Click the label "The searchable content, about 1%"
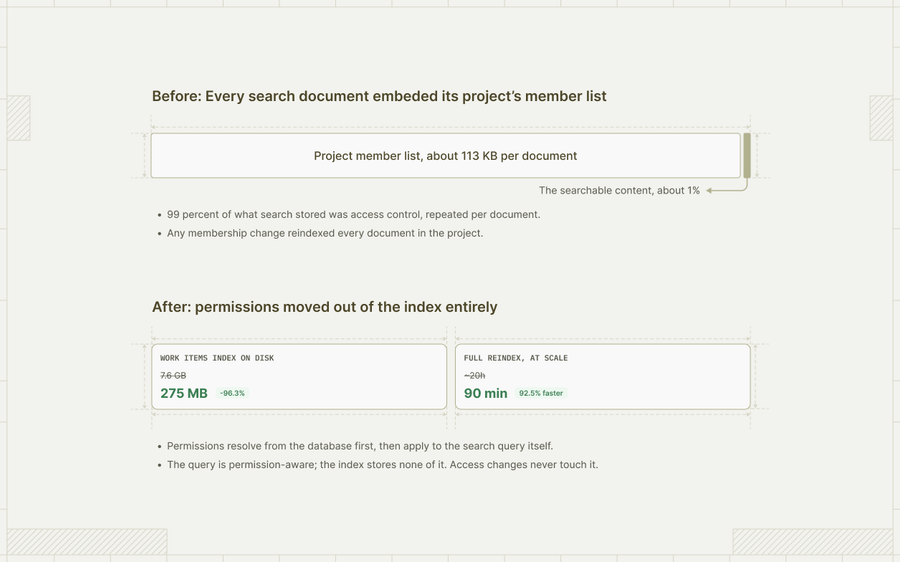900x562 pixels. point(619,191)
